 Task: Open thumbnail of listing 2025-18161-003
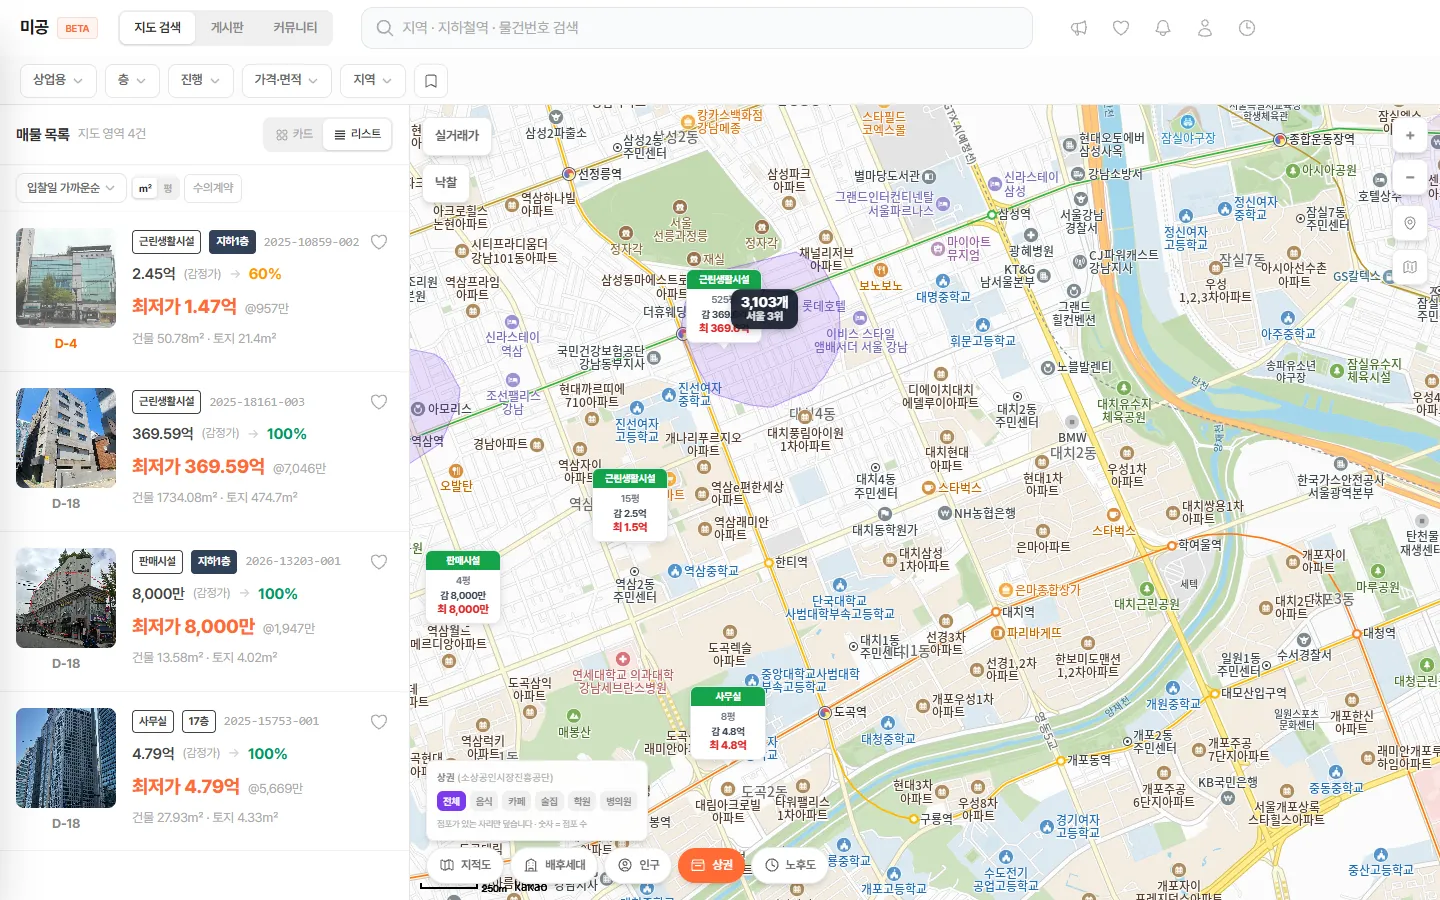point(66,438)
